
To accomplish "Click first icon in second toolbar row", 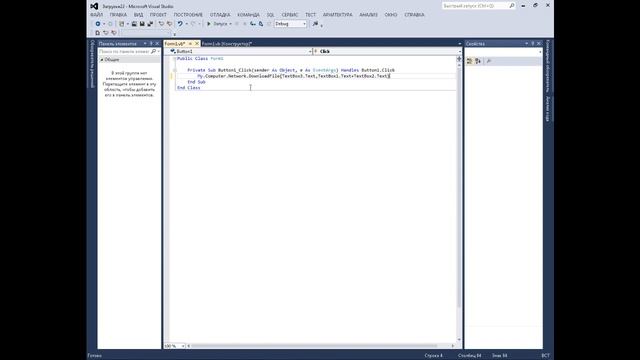I will pyautogui.click(x=98, y=33).
